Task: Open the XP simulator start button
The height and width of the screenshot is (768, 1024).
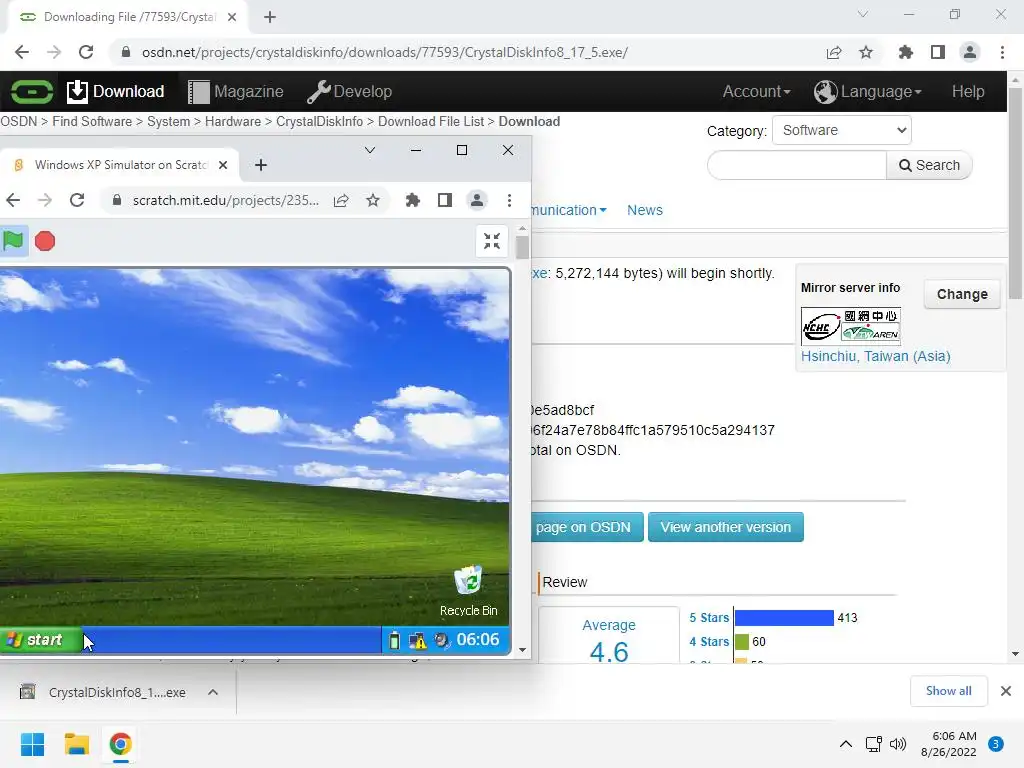Action: point(40,639)
